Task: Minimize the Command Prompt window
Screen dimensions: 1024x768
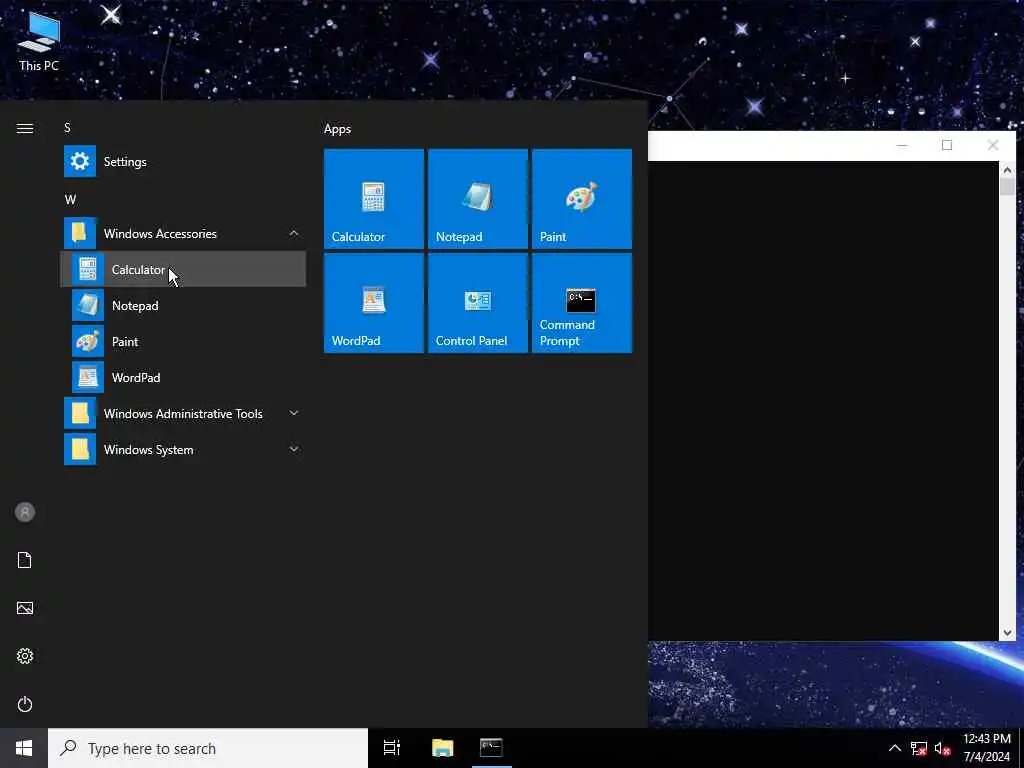Action: pyautogui.click(x=902, y=145)
